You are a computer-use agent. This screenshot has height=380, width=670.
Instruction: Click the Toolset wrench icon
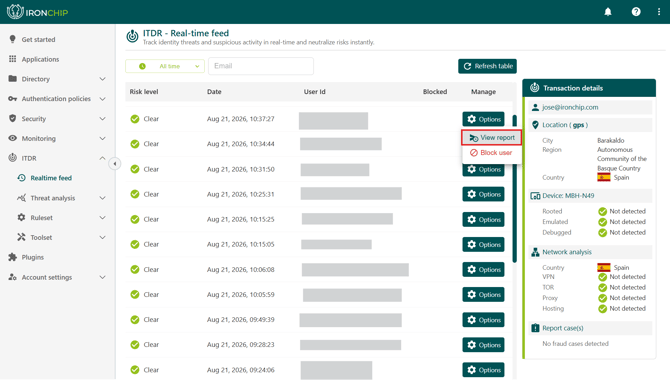tap(21, 237)
